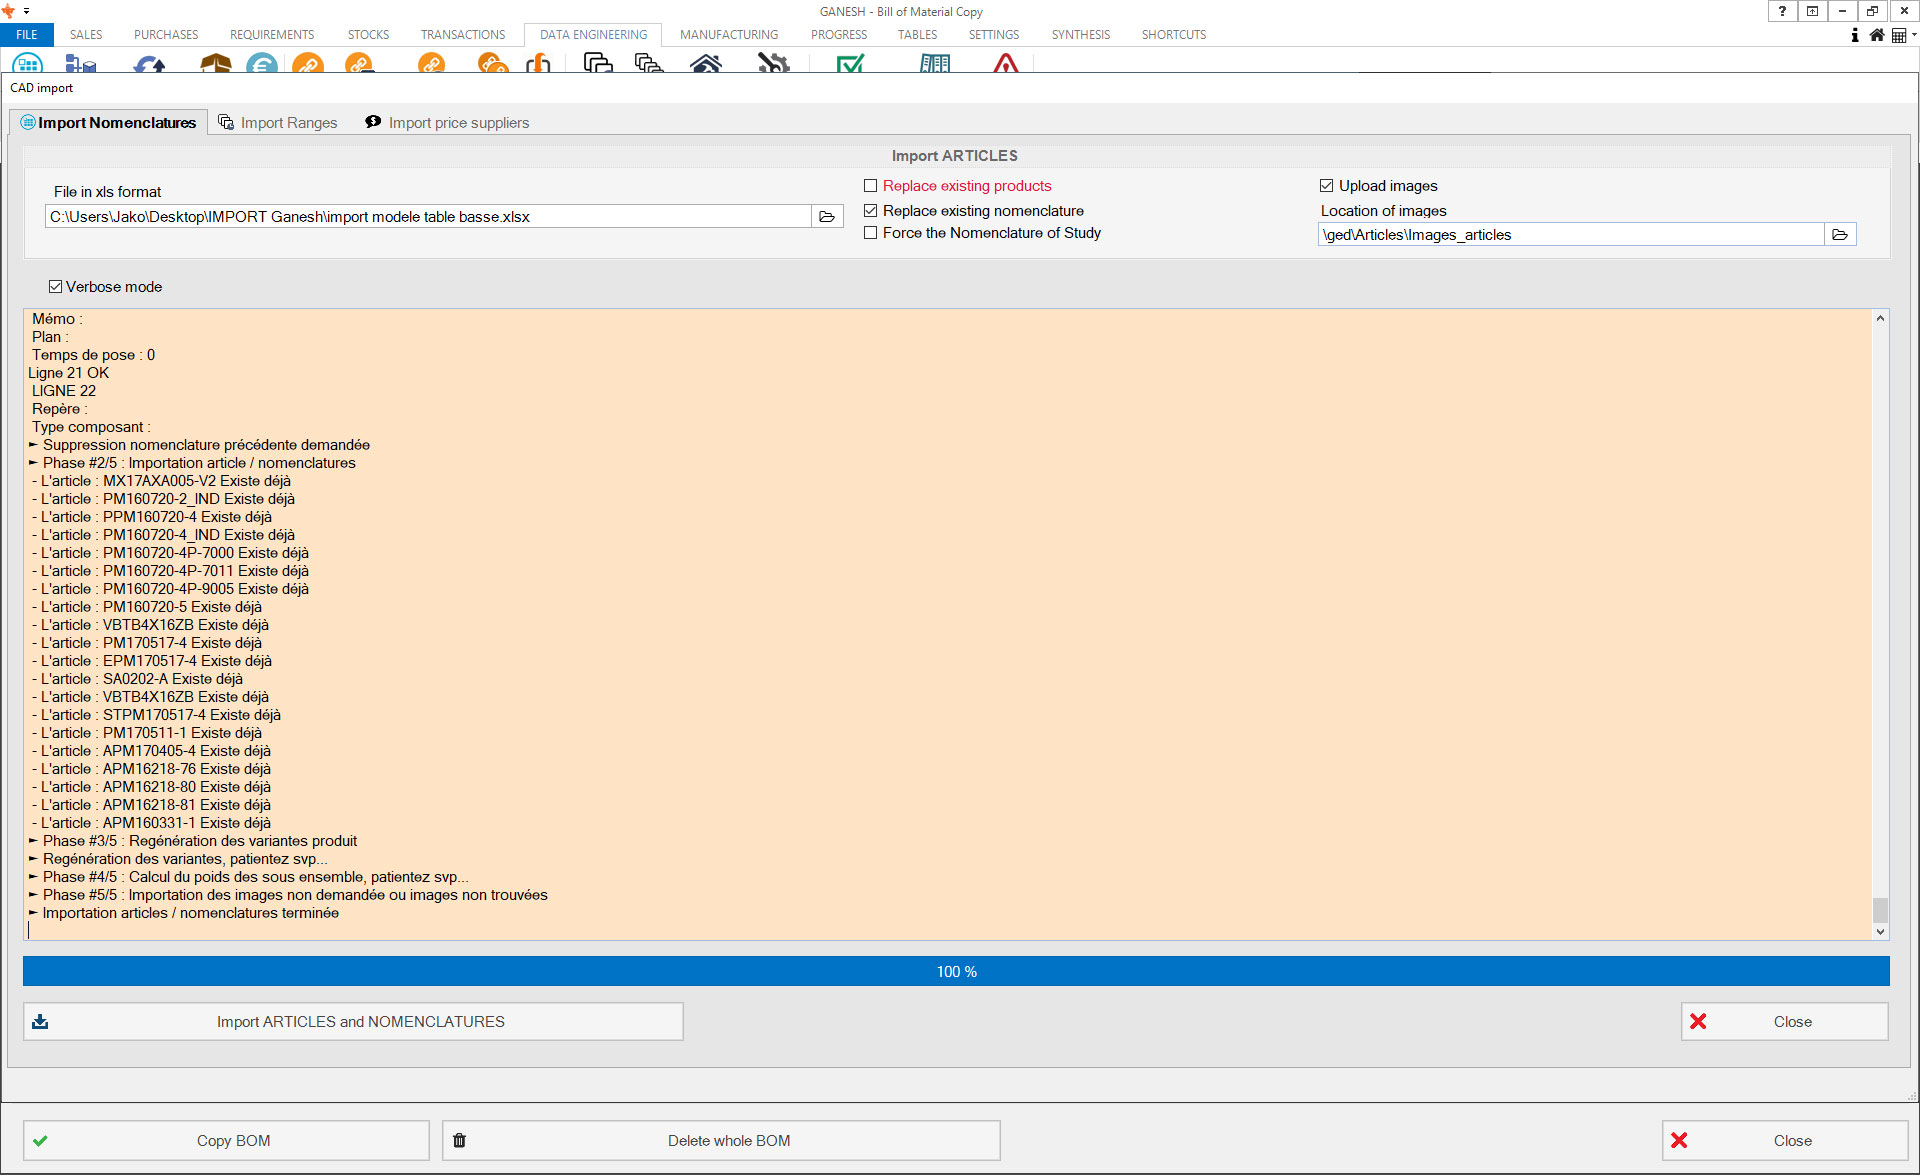The height and width of the screenshot is (1175, 1920).
Task: Click the 100 % progress bar
Action: click(956, 971)
